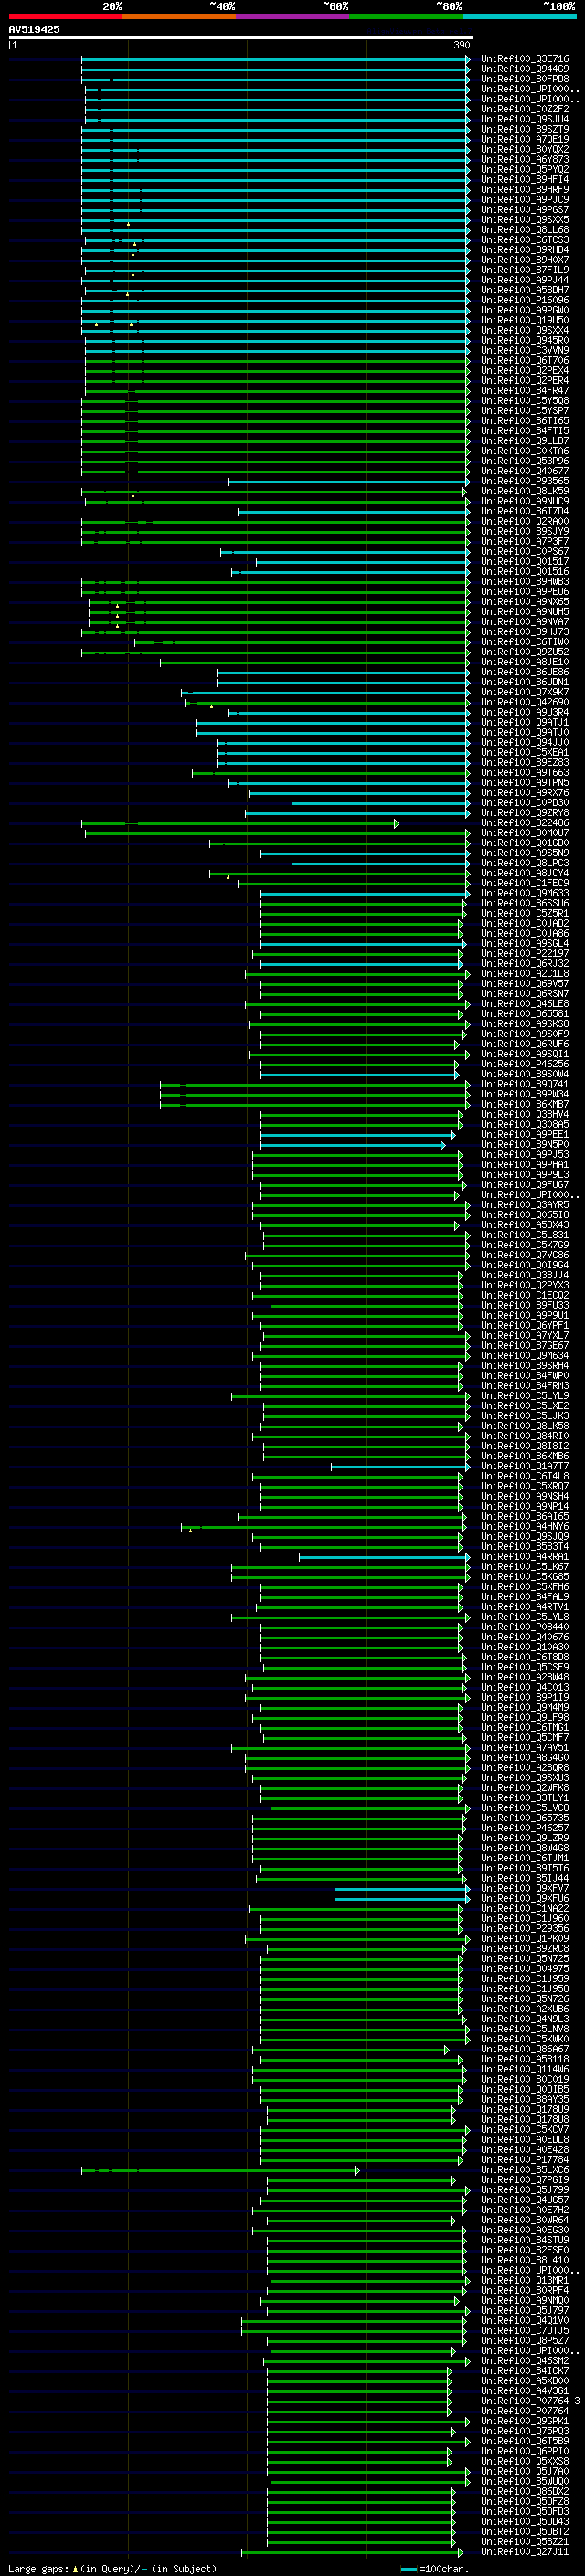Click the UniRef100_C0PS67 label
The width and height of the screenshot is (585, 2576).
pyautogui.click(x=524, y=551)
